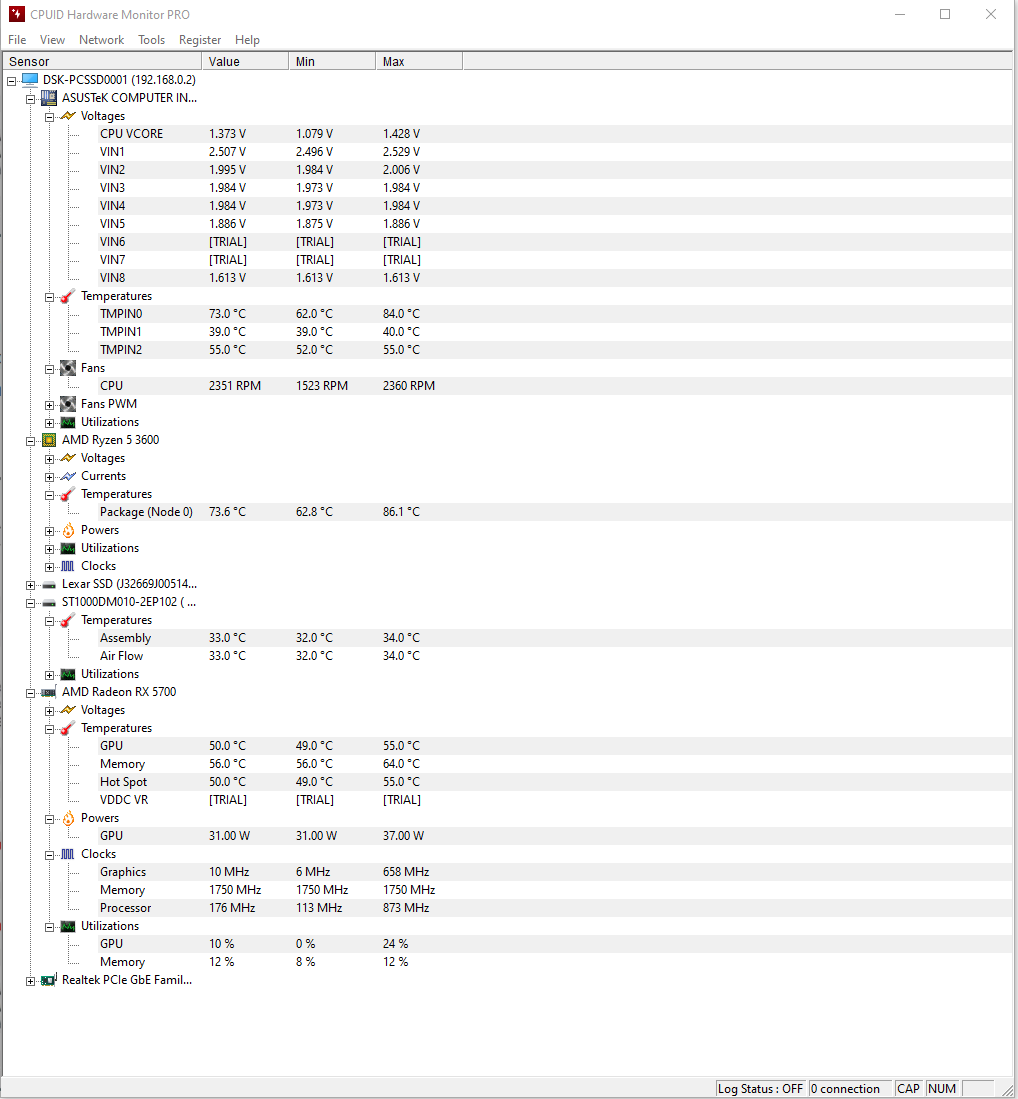Click graphics card icon beside AMD Radeon RX 5700
This screenshot has height=1099, width=1018.
pos(48,692)
